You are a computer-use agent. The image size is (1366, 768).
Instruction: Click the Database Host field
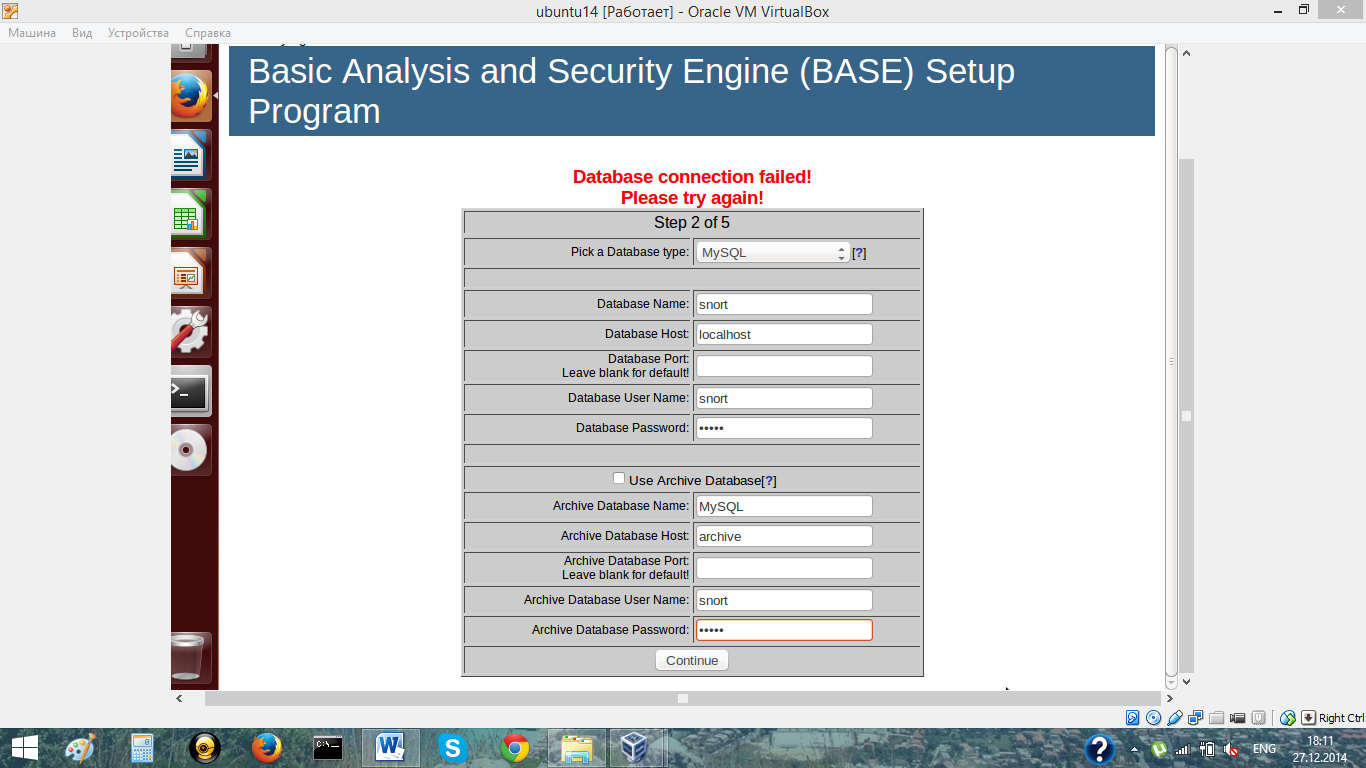[784, 334]
